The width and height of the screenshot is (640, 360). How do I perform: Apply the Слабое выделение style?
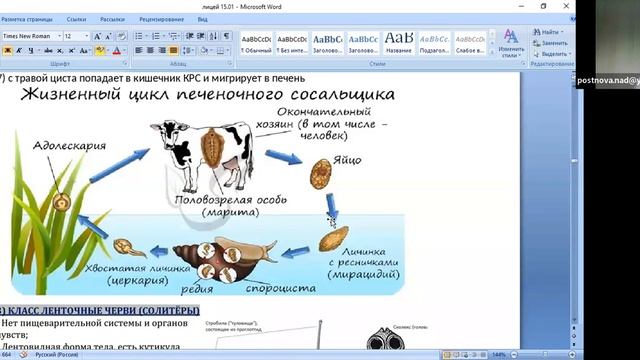pyautogui.click(x=470, y=43)
